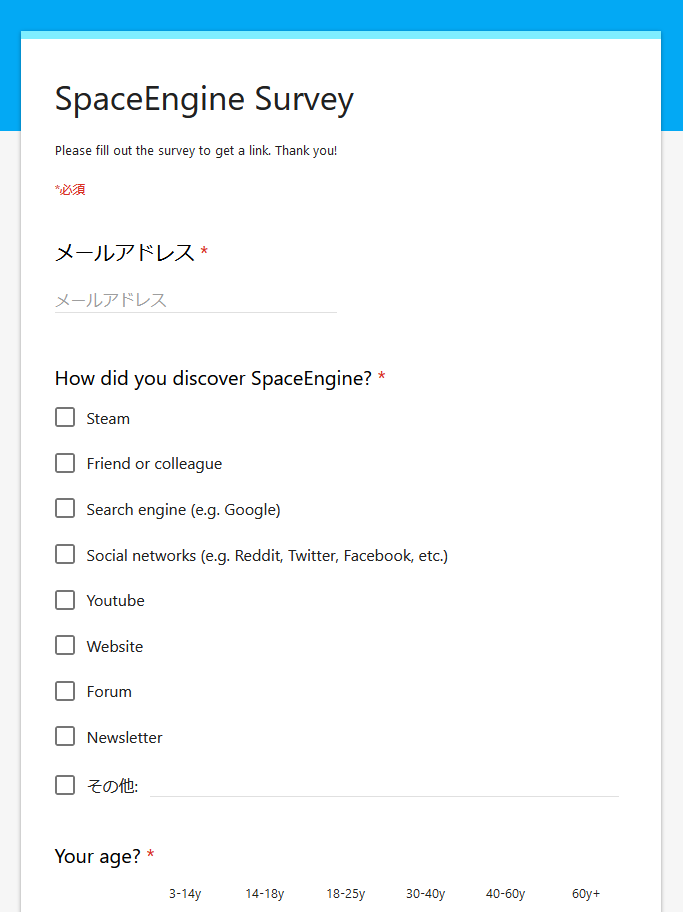This screenshot has height=912, width=683.
Task: Focus the その他 free-text input line
Action: point(384,786)
